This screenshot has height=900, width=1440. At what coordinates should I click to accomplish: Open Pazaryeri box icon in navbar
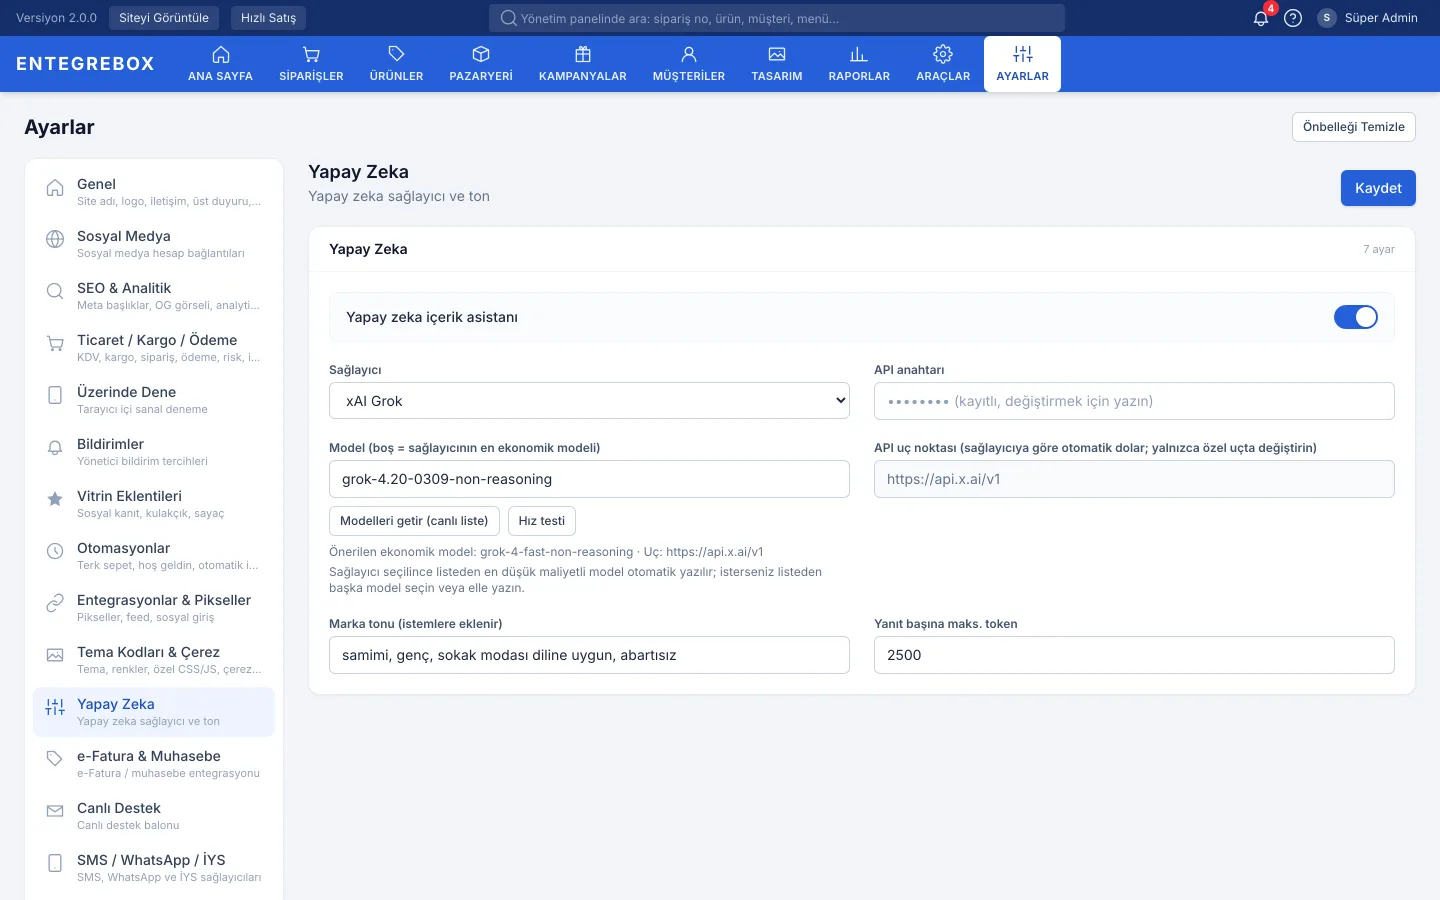481,54
